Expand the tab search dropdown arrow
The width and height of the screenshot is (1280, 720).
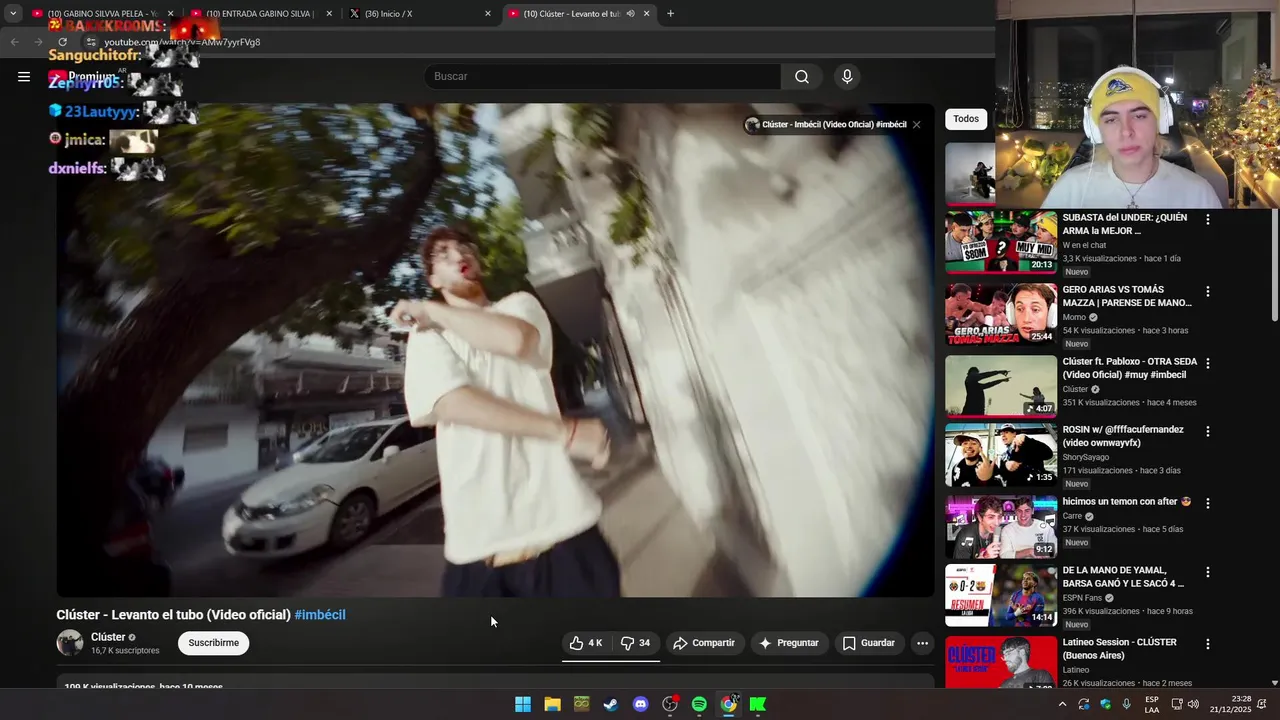pyautogui.click(x=13, y=14)
